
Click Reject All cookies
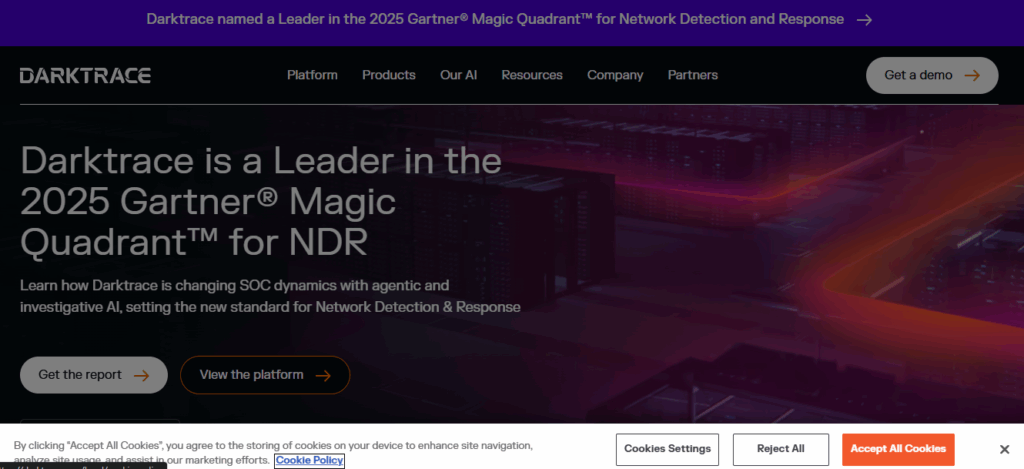[x=780, y=449]
